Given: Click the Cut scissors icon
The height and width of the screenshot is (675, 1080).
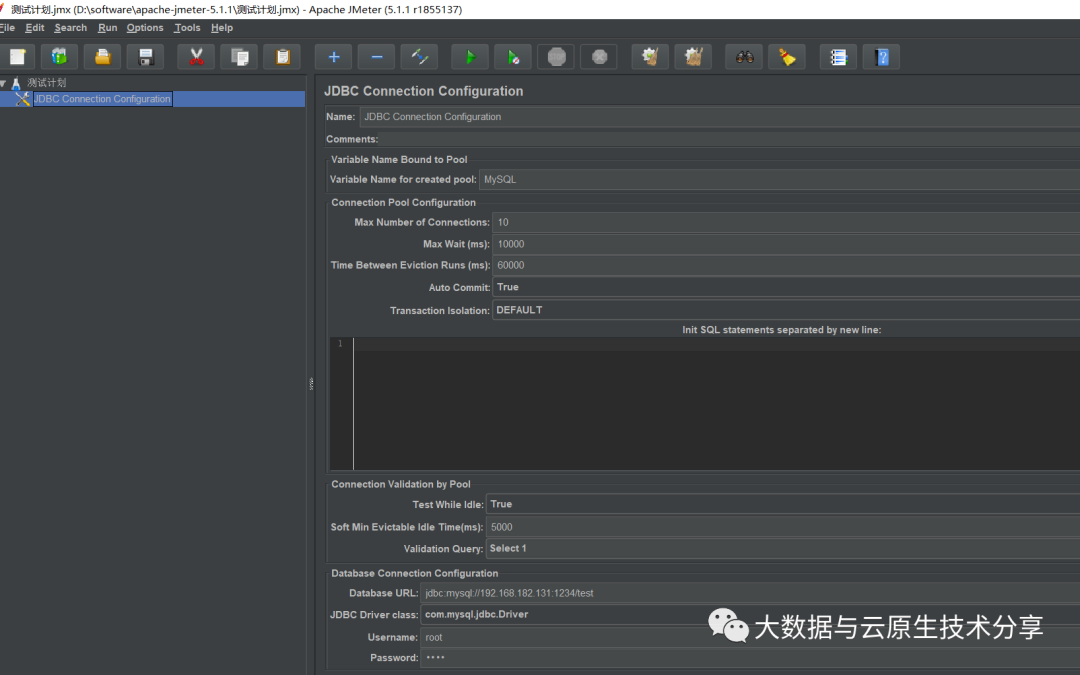Looking at the screenshot, I should (196, 57).
